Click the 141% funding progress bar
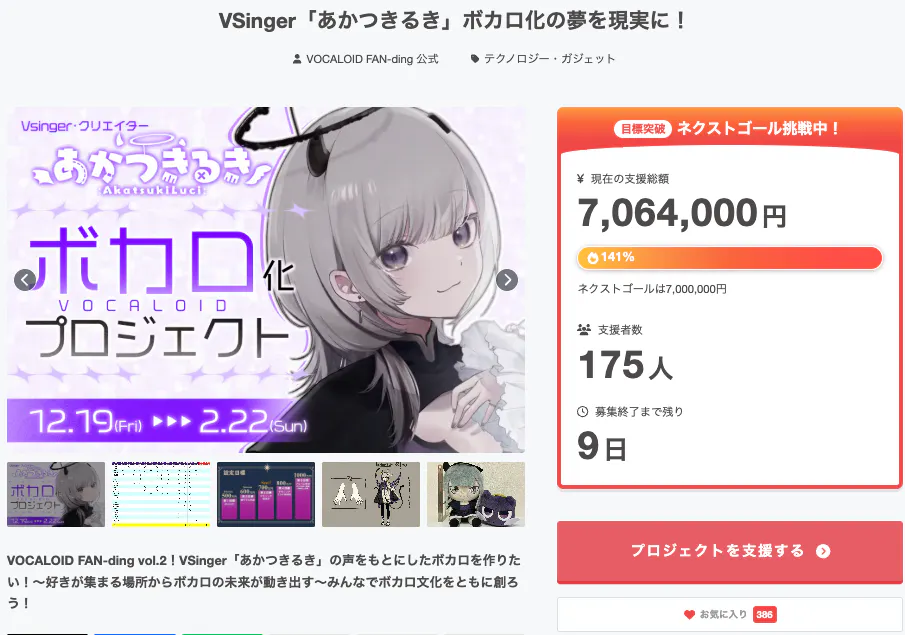The height and width of the screenshot is (635, 905). click(730, 257)
